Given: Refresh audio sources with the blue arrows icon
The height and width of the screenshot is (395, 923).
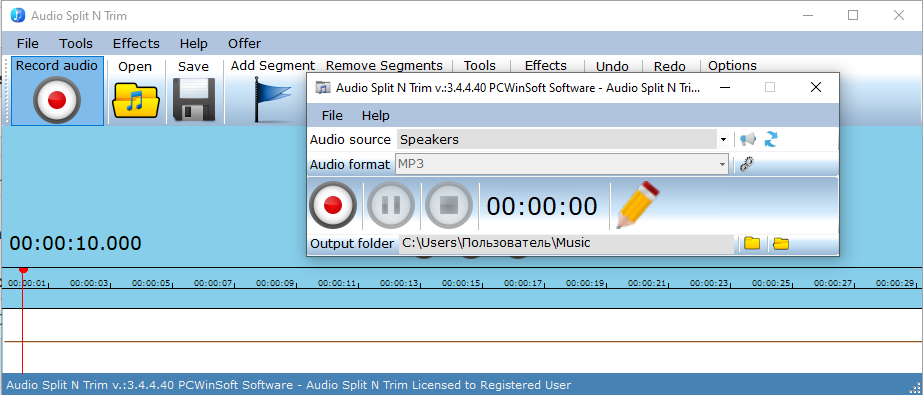Looking at the screenshot, I should [771, 140].
